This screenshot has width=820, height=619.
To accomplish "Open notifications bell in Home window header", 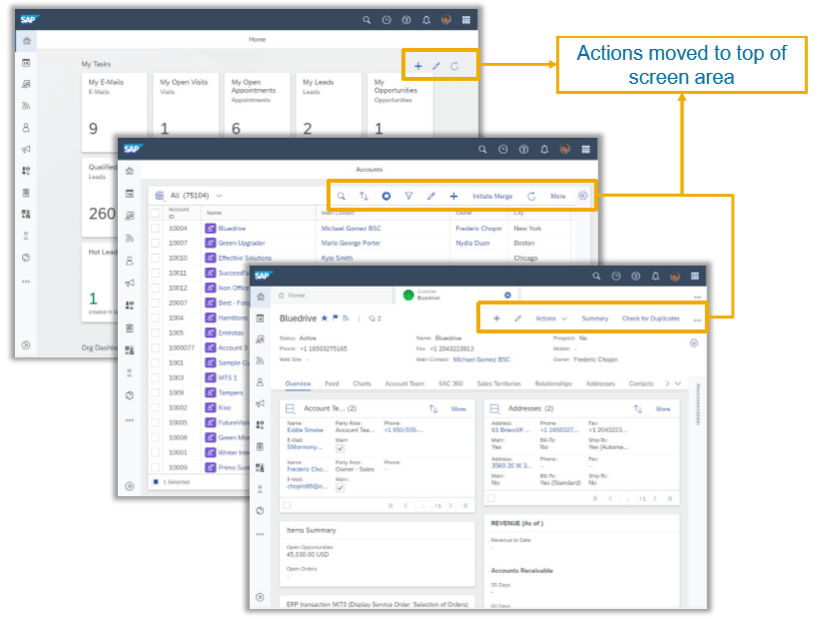I will (x=426, y=20).
